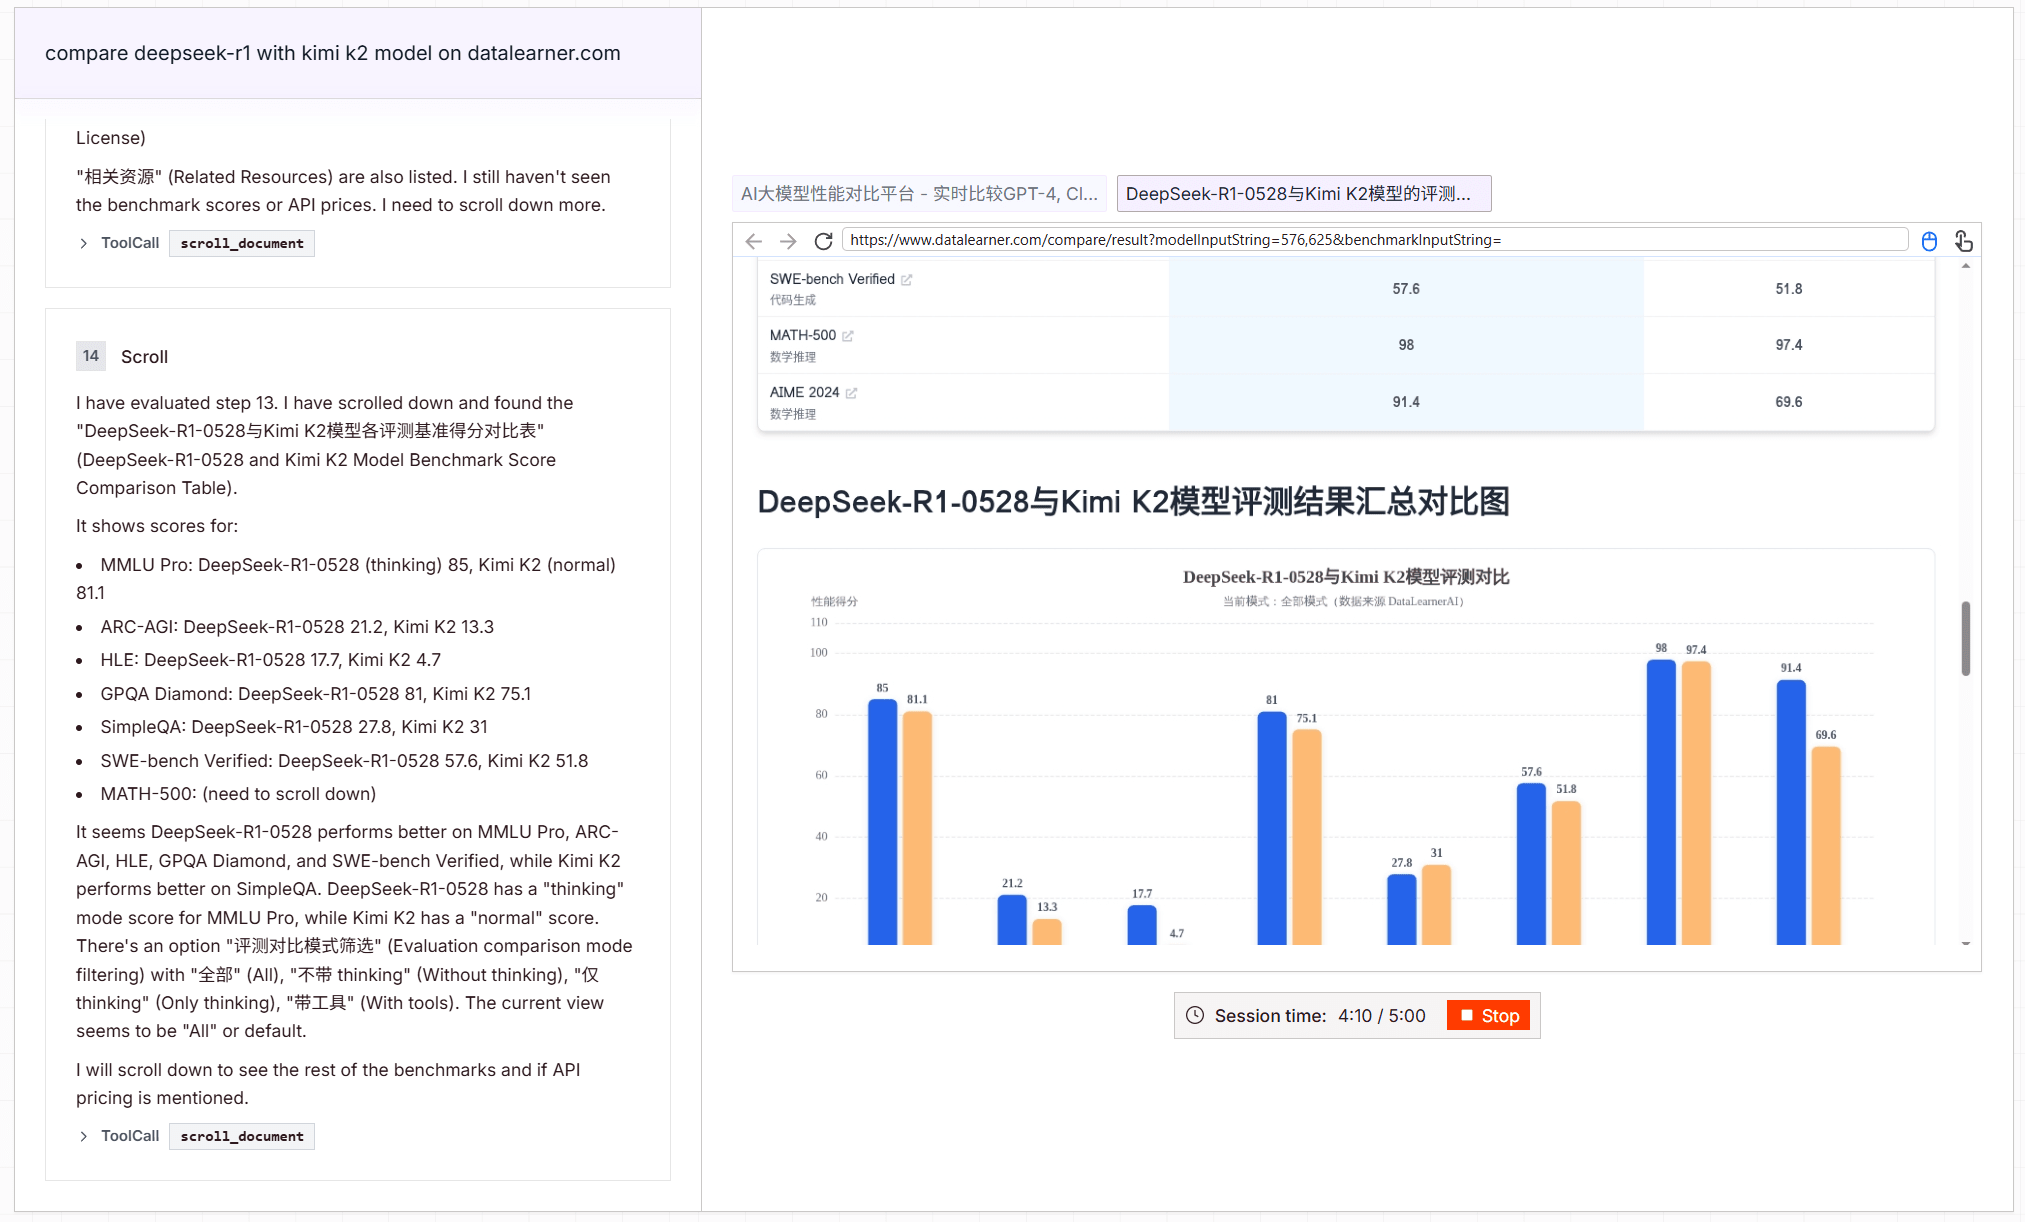Click the scrollbar up arrow in browser pane
Image resolution: width=2025 pixels, height=1222 pixels.
pos(1965,266)
